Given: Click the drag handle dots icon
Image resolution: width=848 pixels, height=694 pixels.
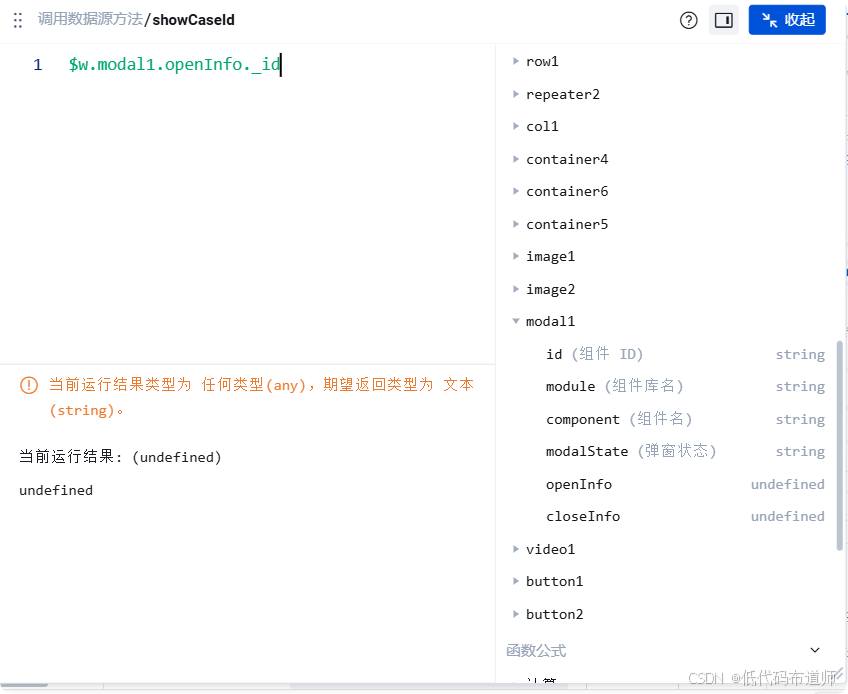Looking at the screenshot, I should coord(18,21).
